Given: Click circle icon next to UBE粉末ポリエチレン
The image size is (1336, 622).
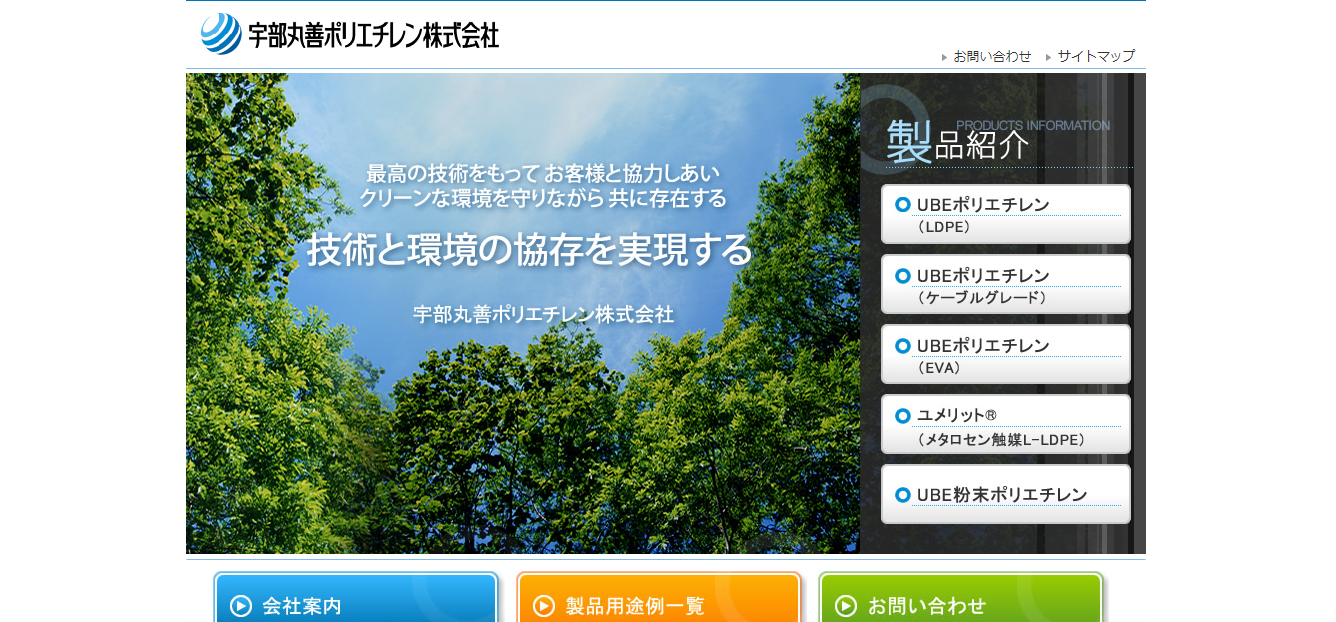Looking at the screenshot, I should 902,495.
